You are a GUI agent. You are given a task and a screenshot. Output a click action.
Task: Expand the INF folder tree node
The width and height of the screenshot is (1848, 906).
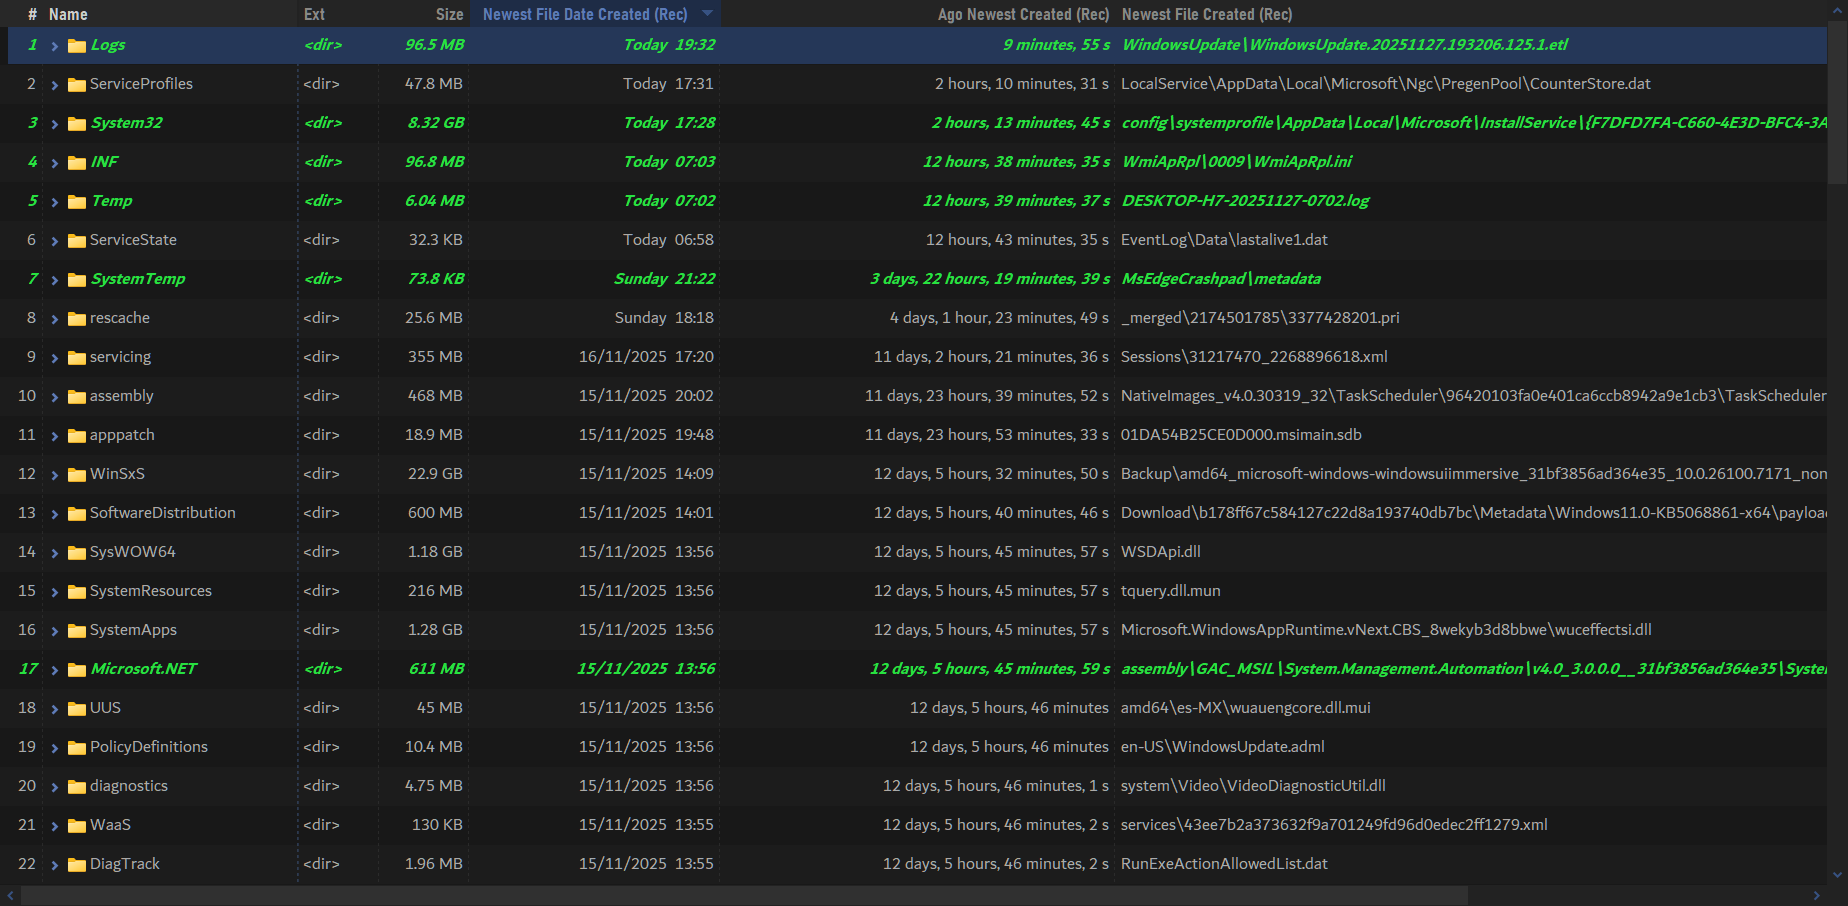click(54, 163)
